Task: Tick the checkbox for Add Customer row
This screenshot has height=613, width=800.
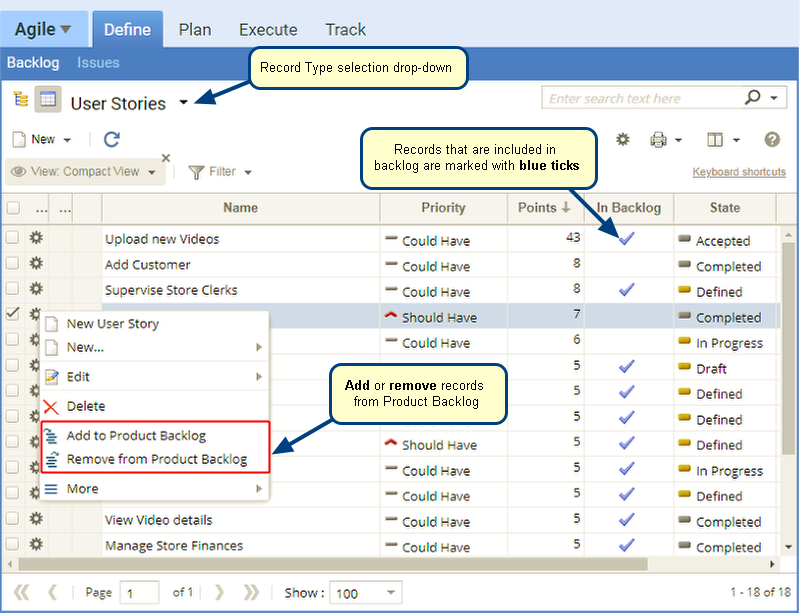Action: (x=13, y=264)
